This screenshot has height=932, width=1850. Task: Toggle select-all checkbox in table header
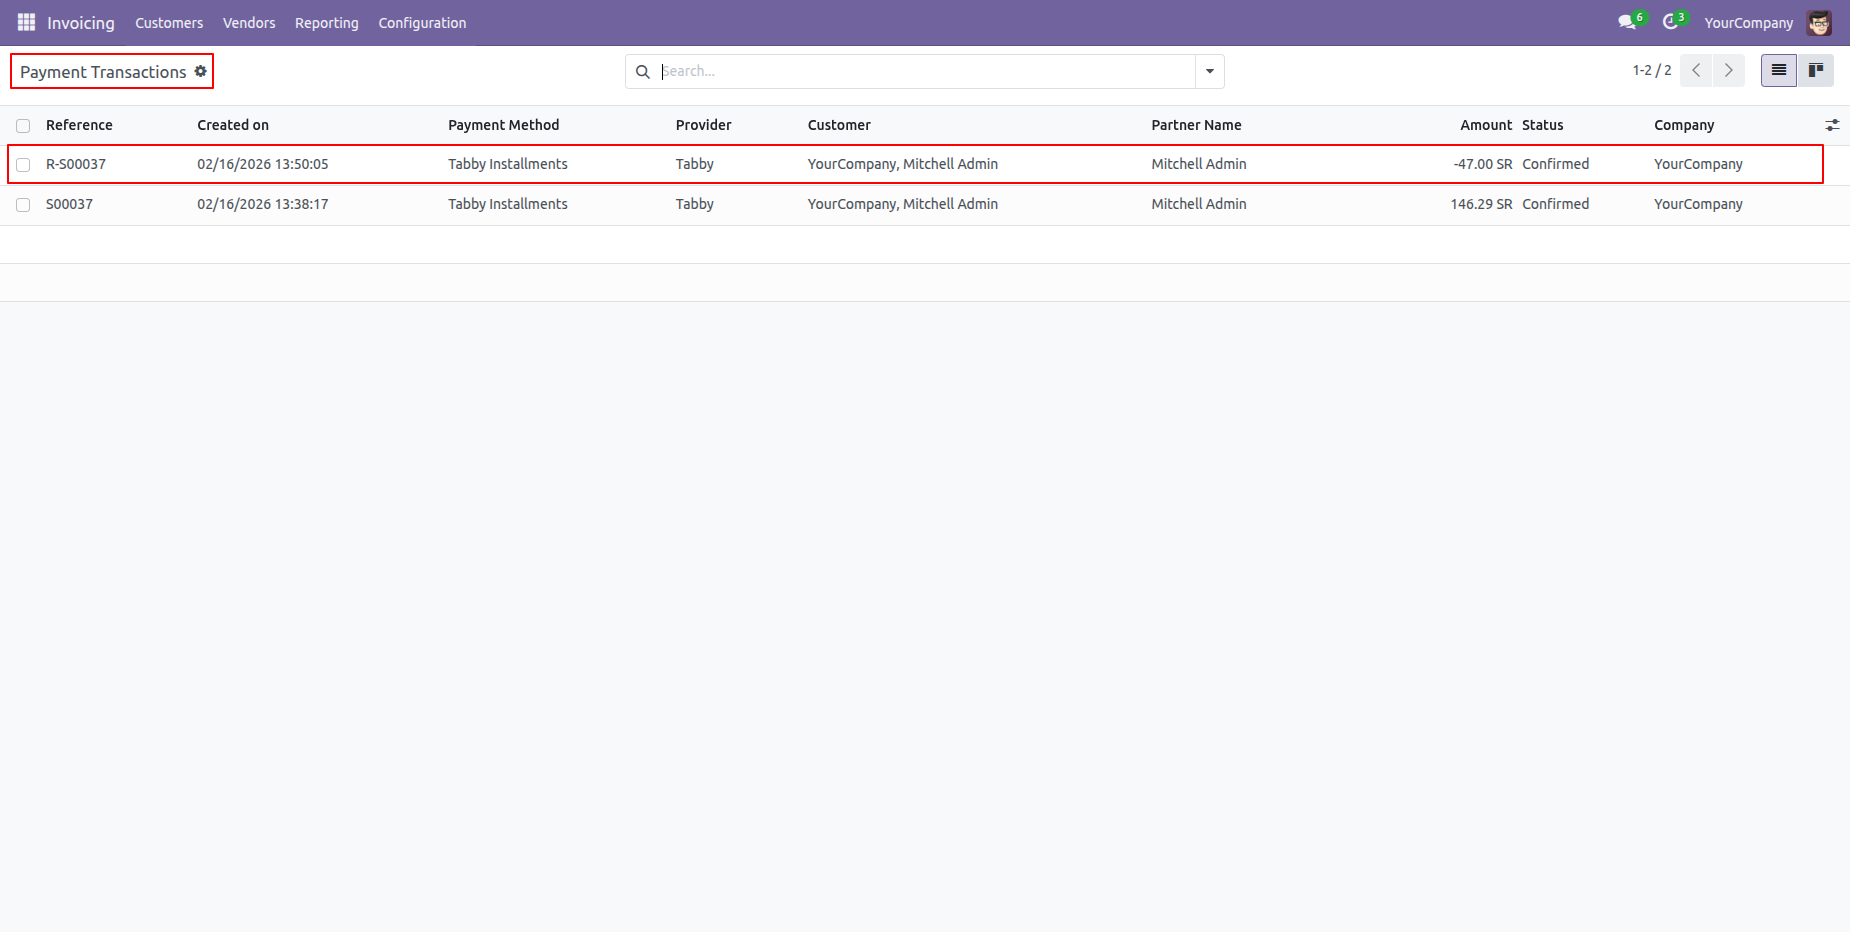pos(23,126)
